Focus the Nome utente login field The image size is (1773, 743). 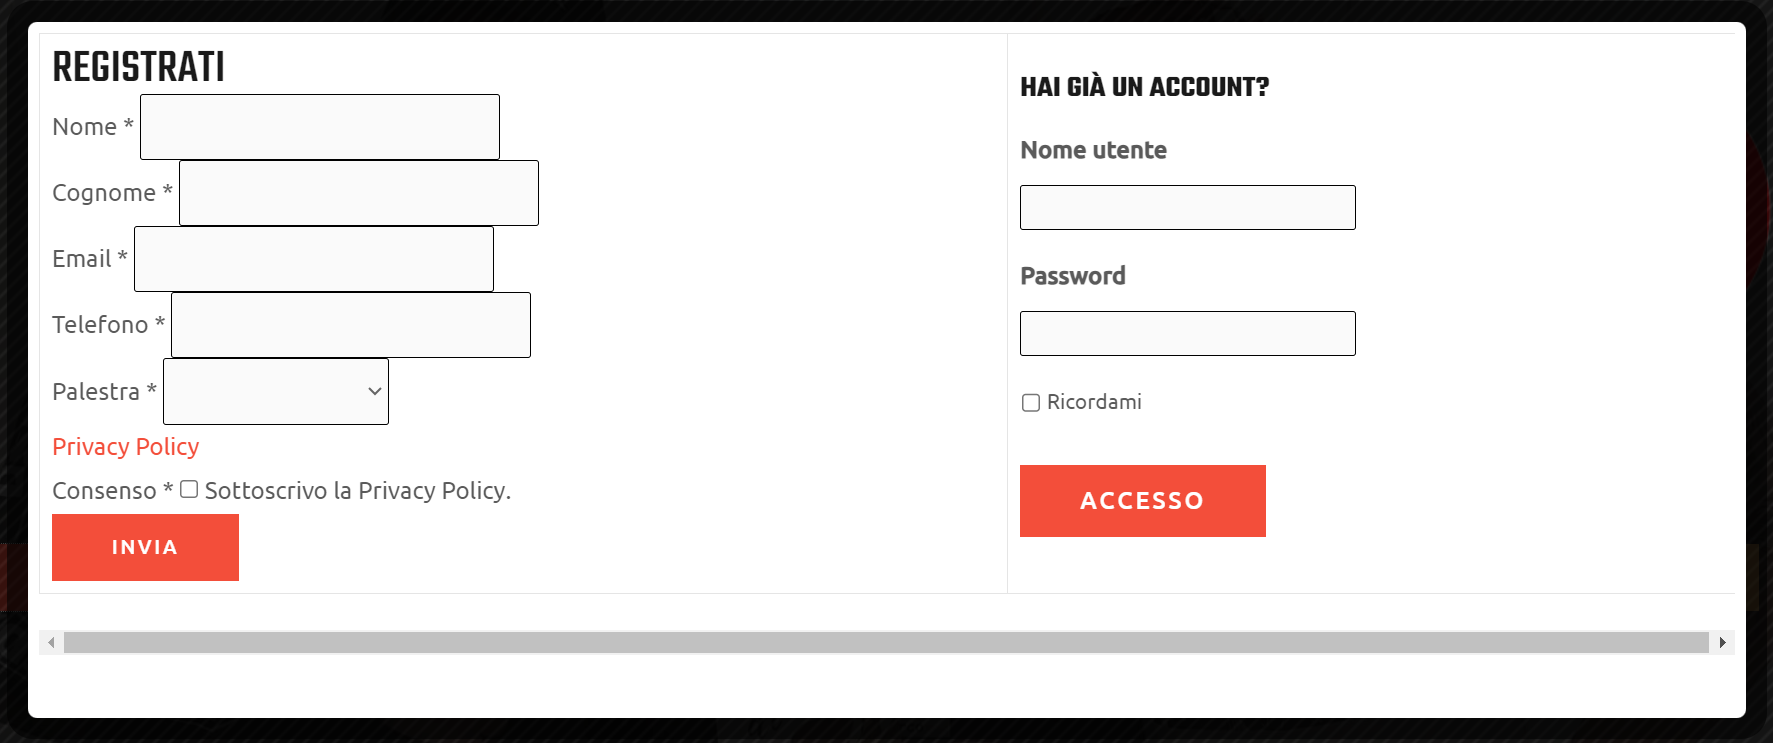point(1187,207)
